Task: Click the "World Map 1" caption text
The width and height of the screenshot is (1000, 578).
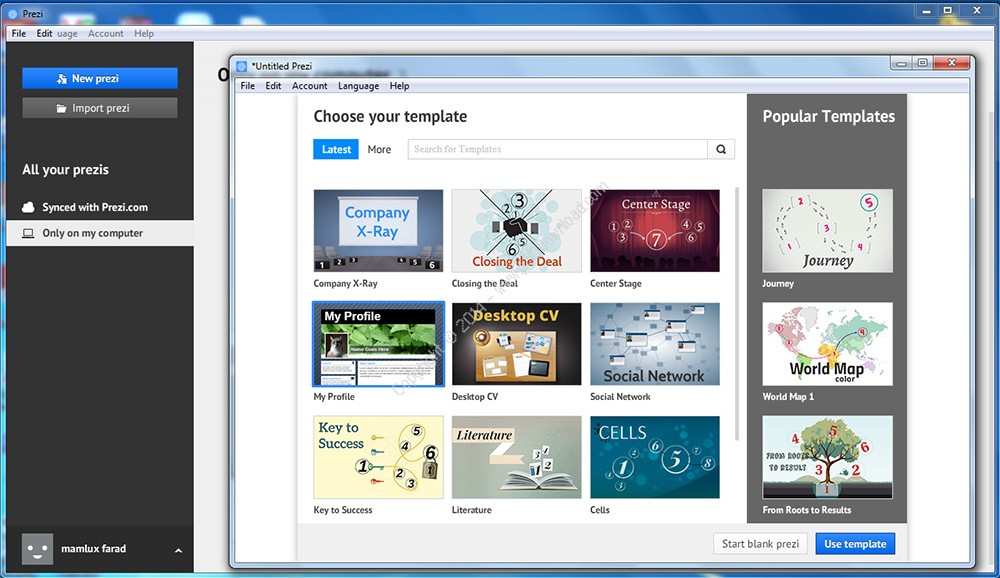Action: coord(788,397)
